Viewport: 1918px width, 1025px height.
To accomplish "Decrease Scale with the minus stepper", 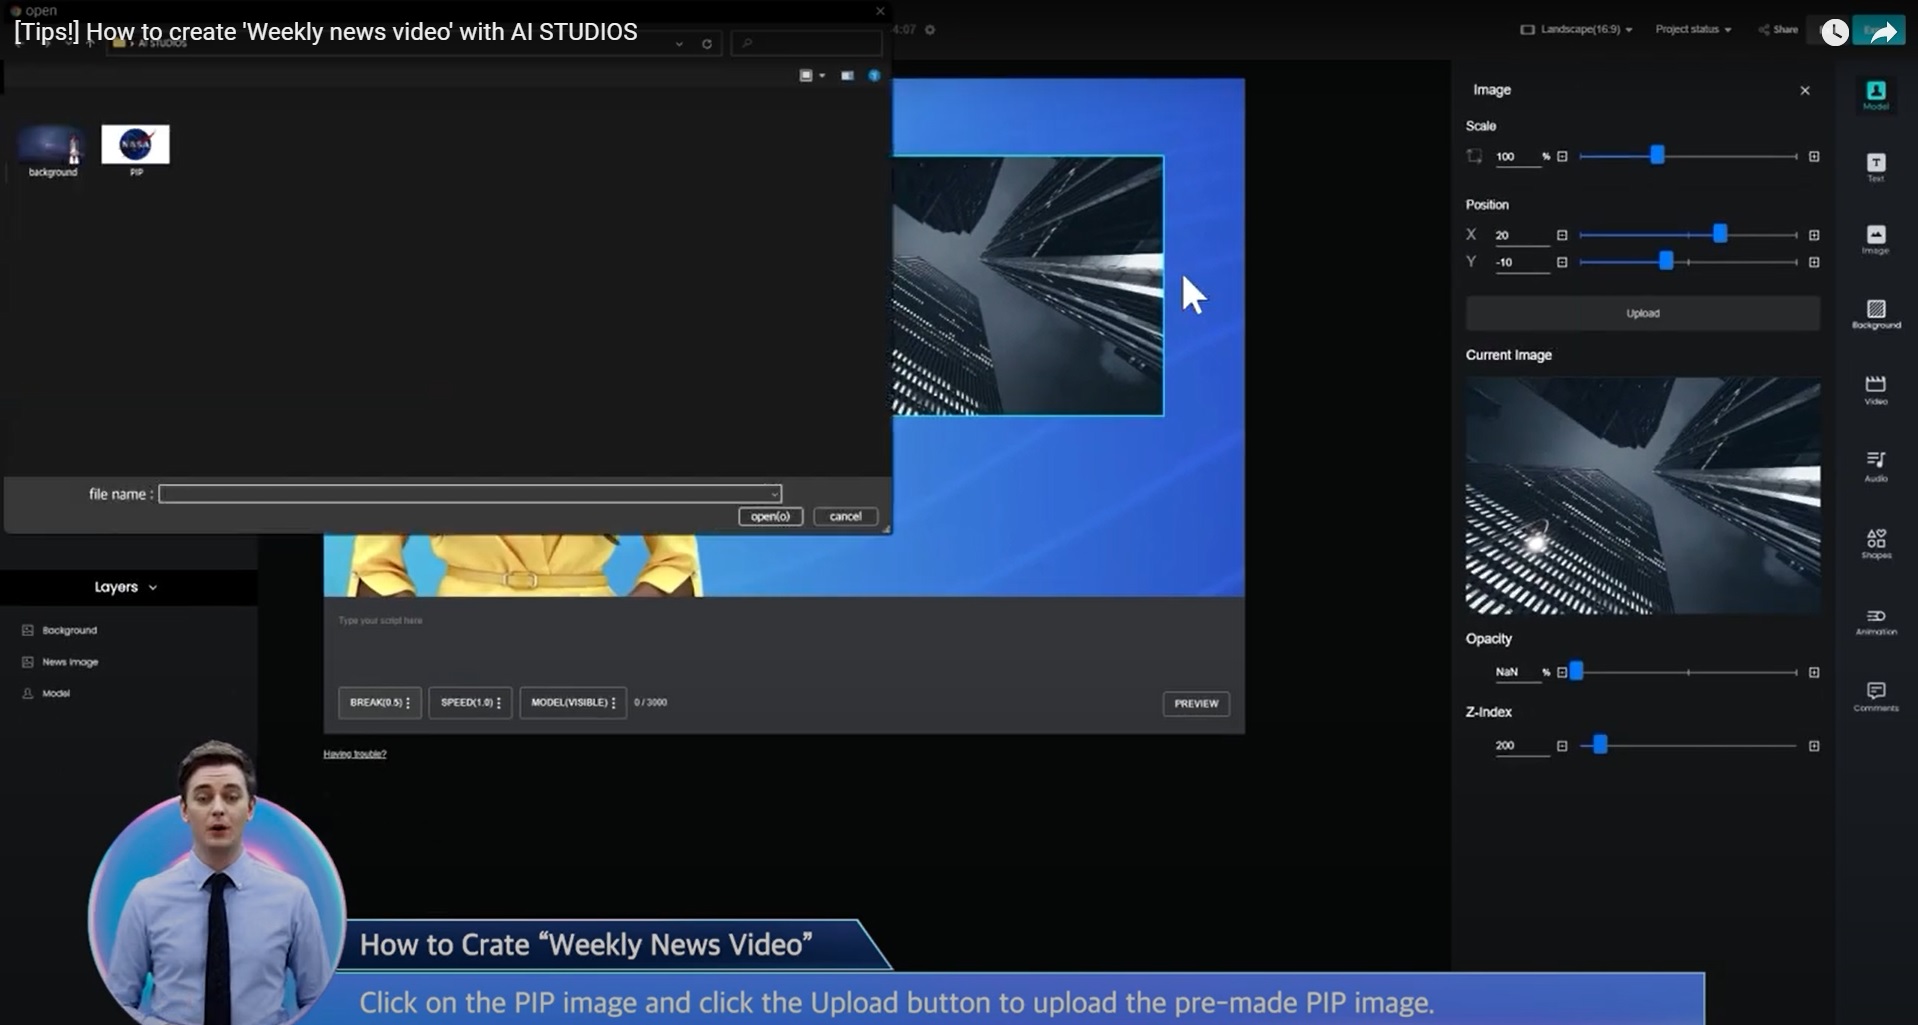I will [1562, 157].
